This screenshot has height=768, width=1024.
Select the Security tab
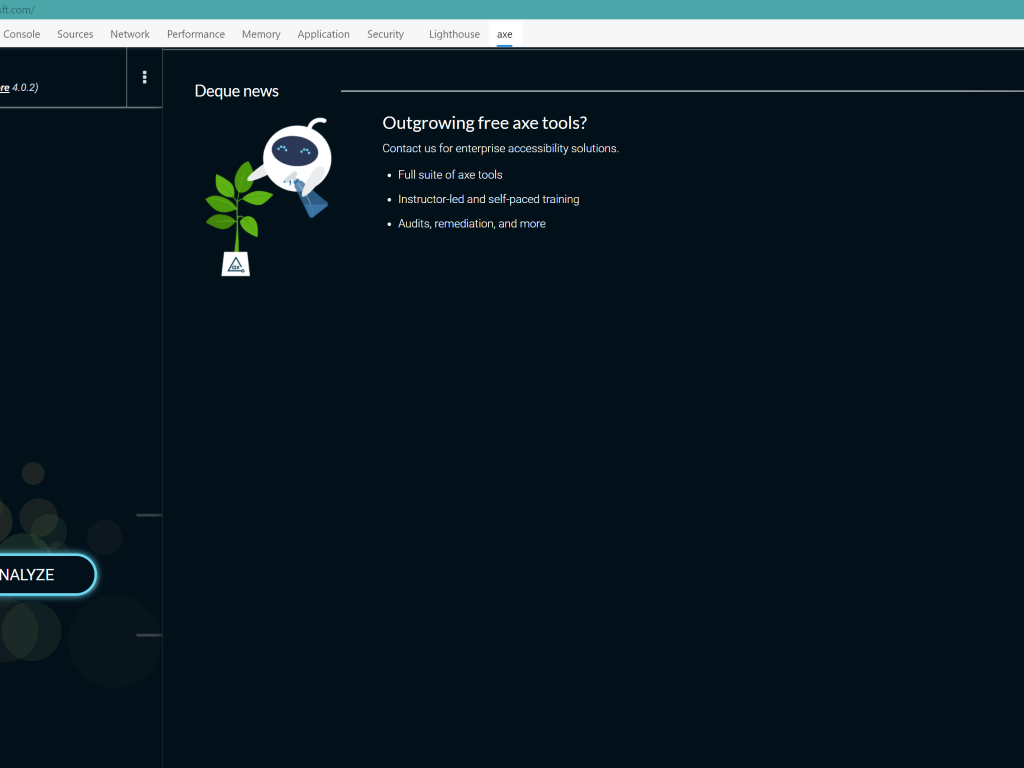[x=385, y=34]
